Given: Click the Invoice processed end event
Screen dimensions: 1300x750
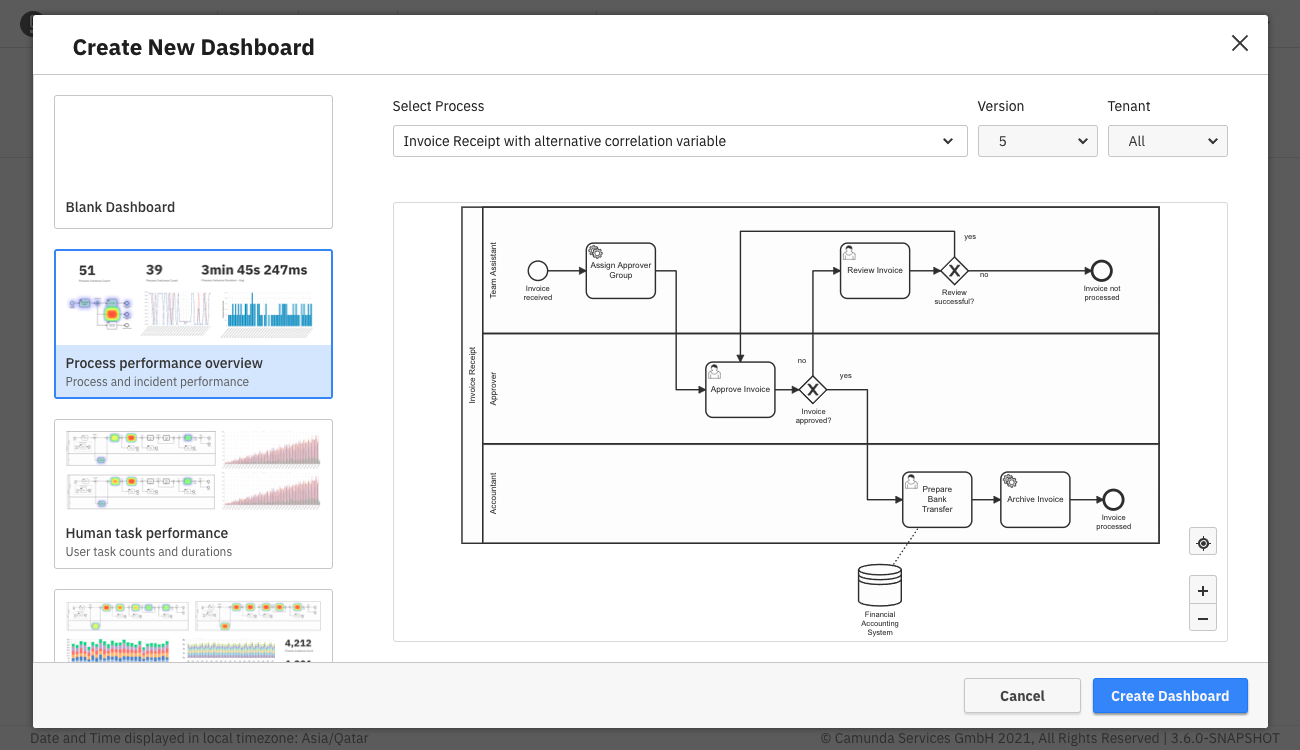Looking at the screenshot, I should pyautogui.click(x=1112, y=499).
